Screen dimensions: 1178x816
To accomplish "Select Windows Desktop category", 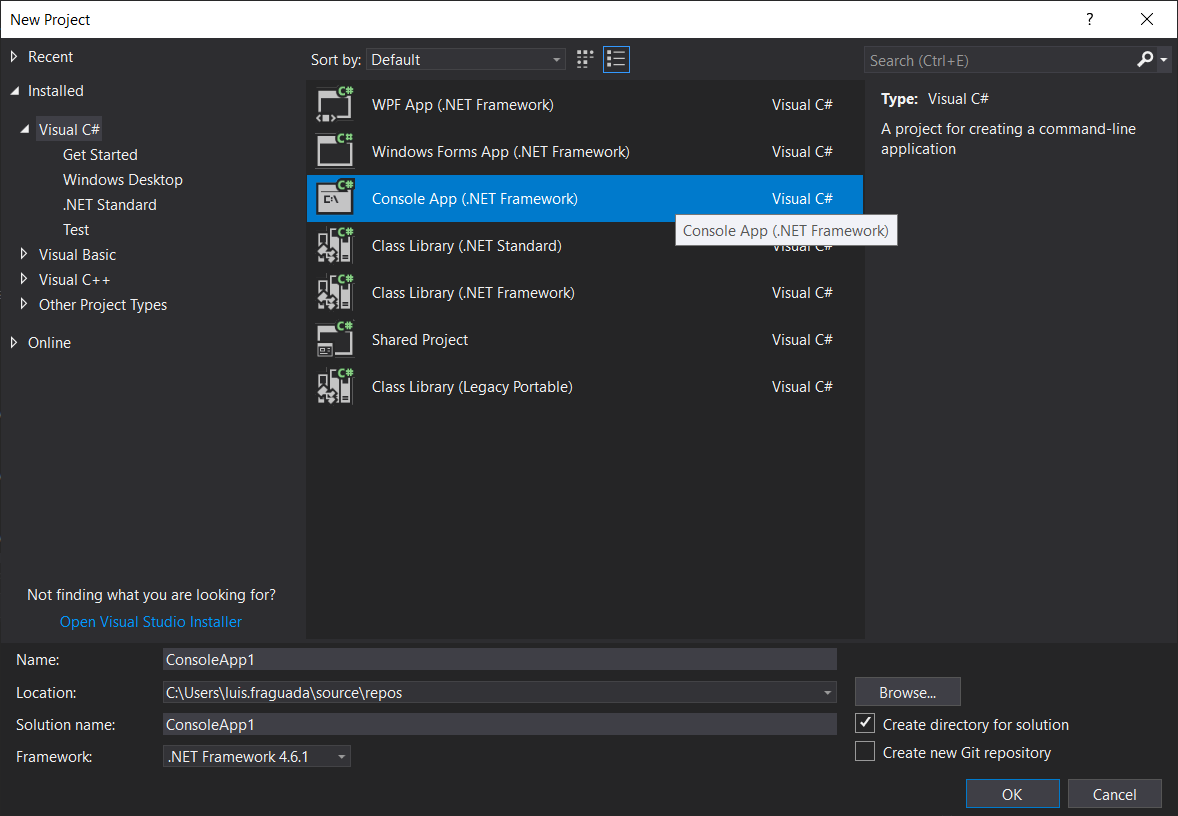I will (x=122, y=180).
